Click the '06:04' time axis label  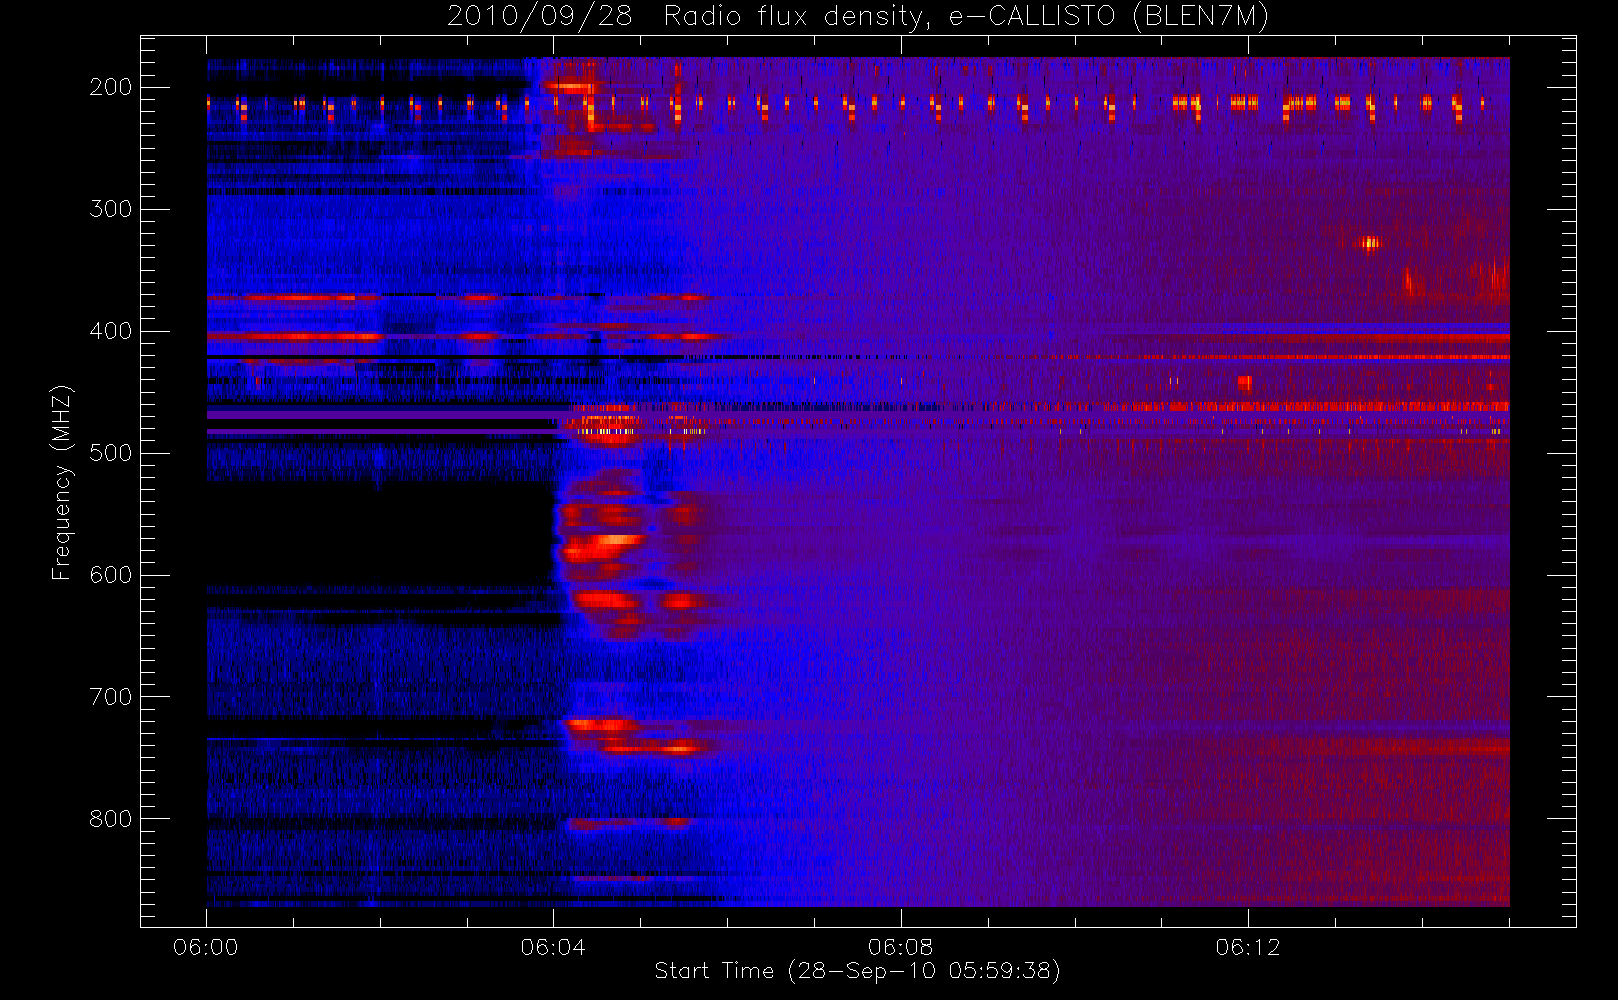553,947
